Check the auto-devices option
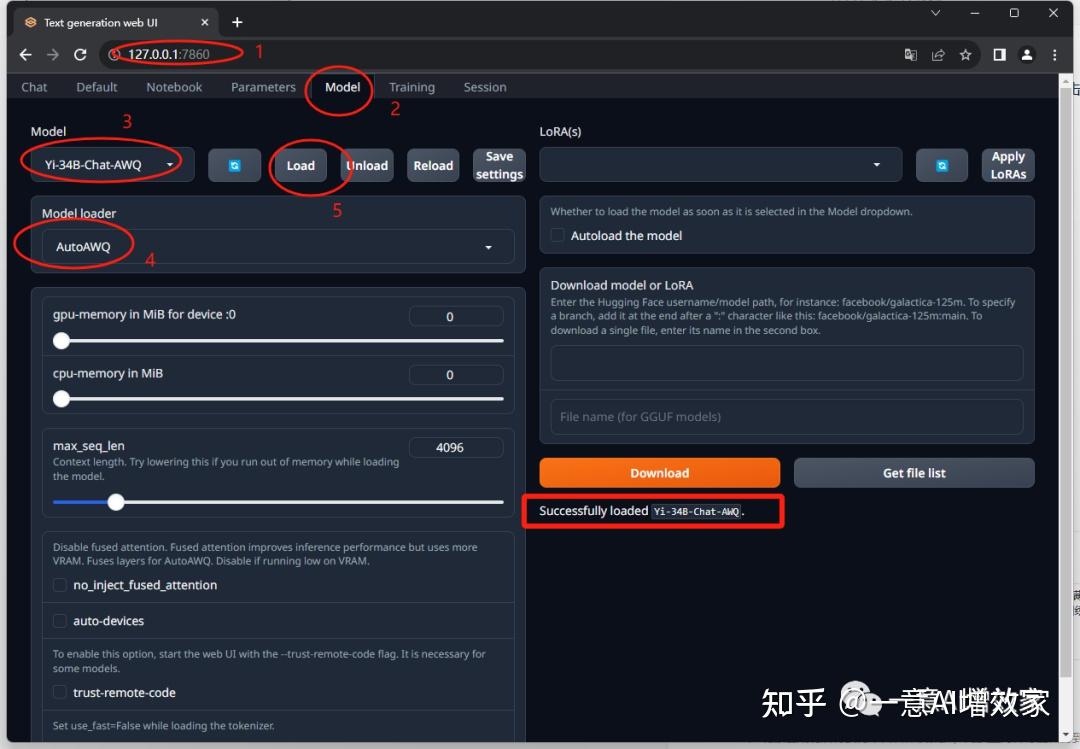The image size is (1080, 749). click(60, 621)
